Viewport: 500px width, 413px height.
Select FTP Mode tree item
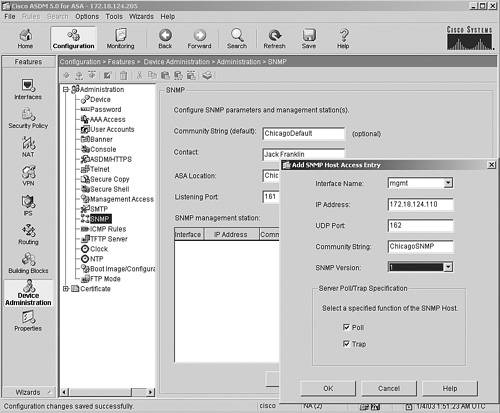(x=105, y=279)
